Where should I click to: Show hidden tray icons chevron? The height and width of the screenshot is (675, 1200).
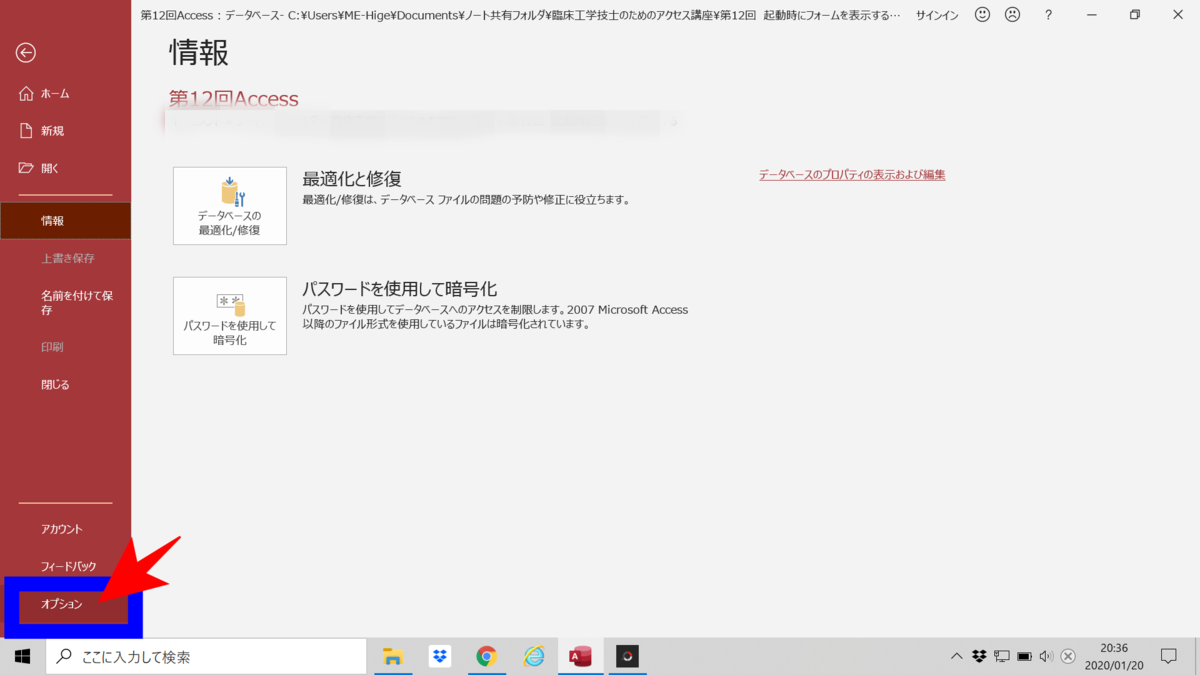pyautogui.click(x=956, y=657)
